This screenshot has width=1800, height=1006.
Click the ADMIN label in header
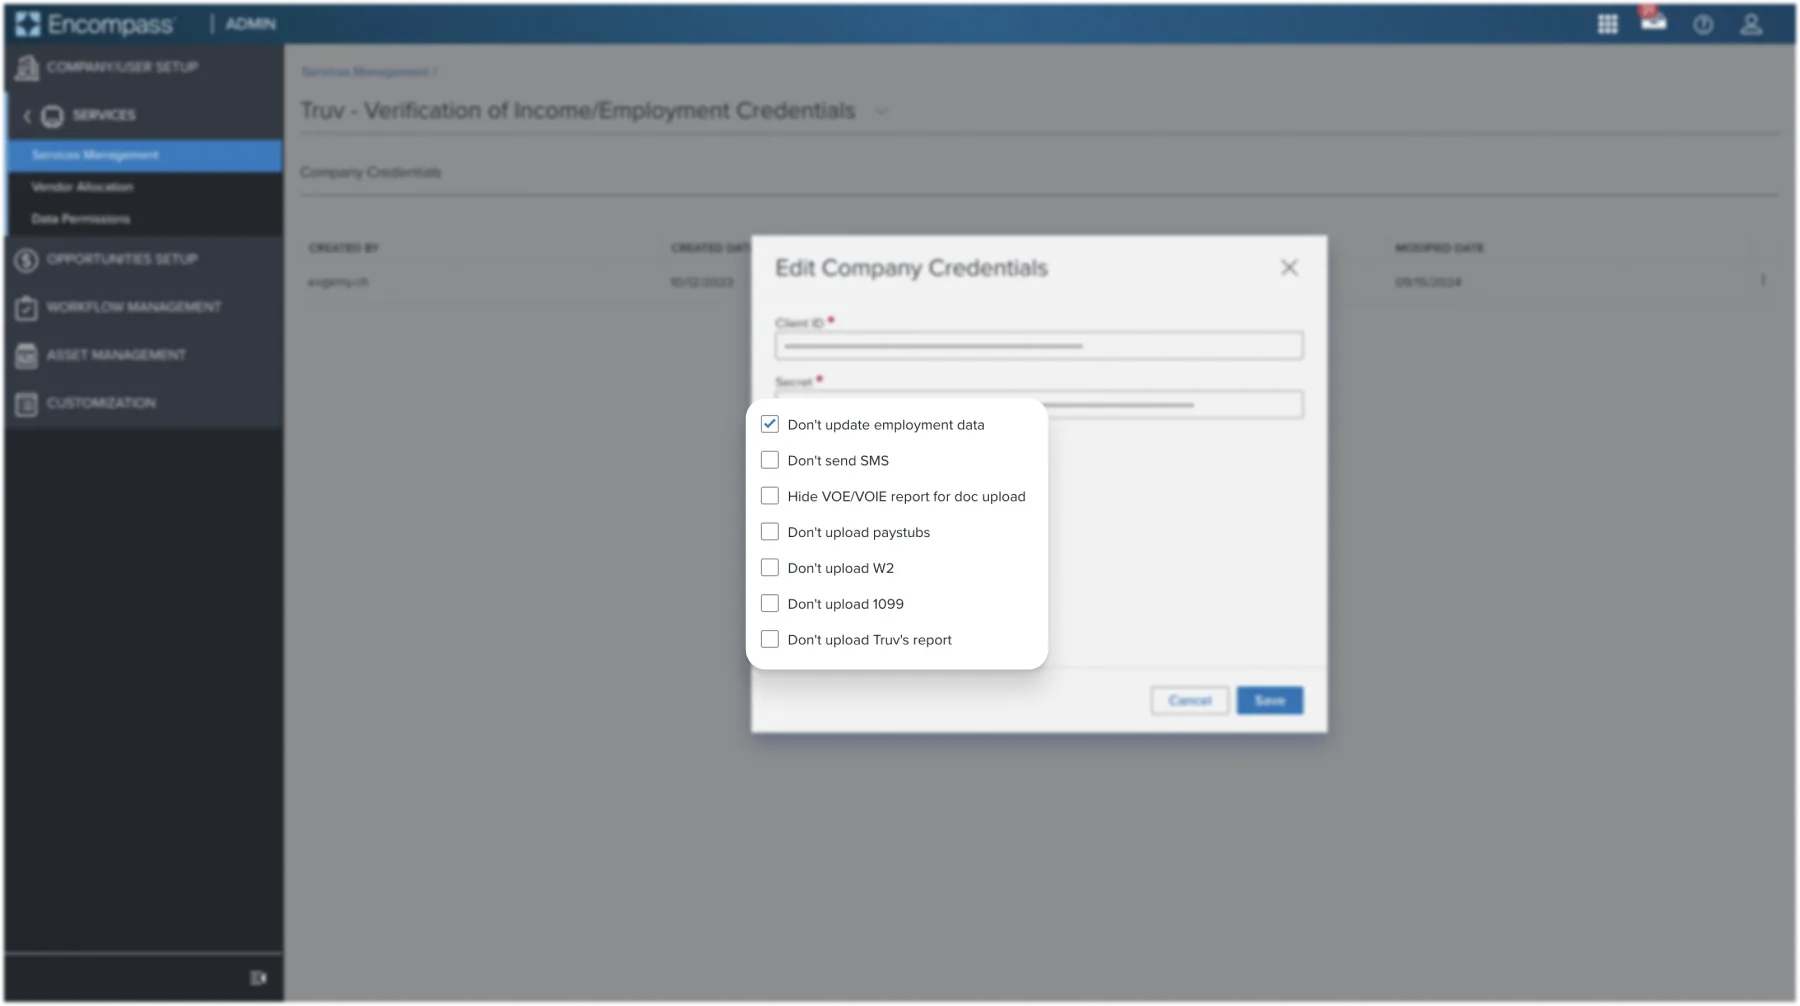coord(250,24)
